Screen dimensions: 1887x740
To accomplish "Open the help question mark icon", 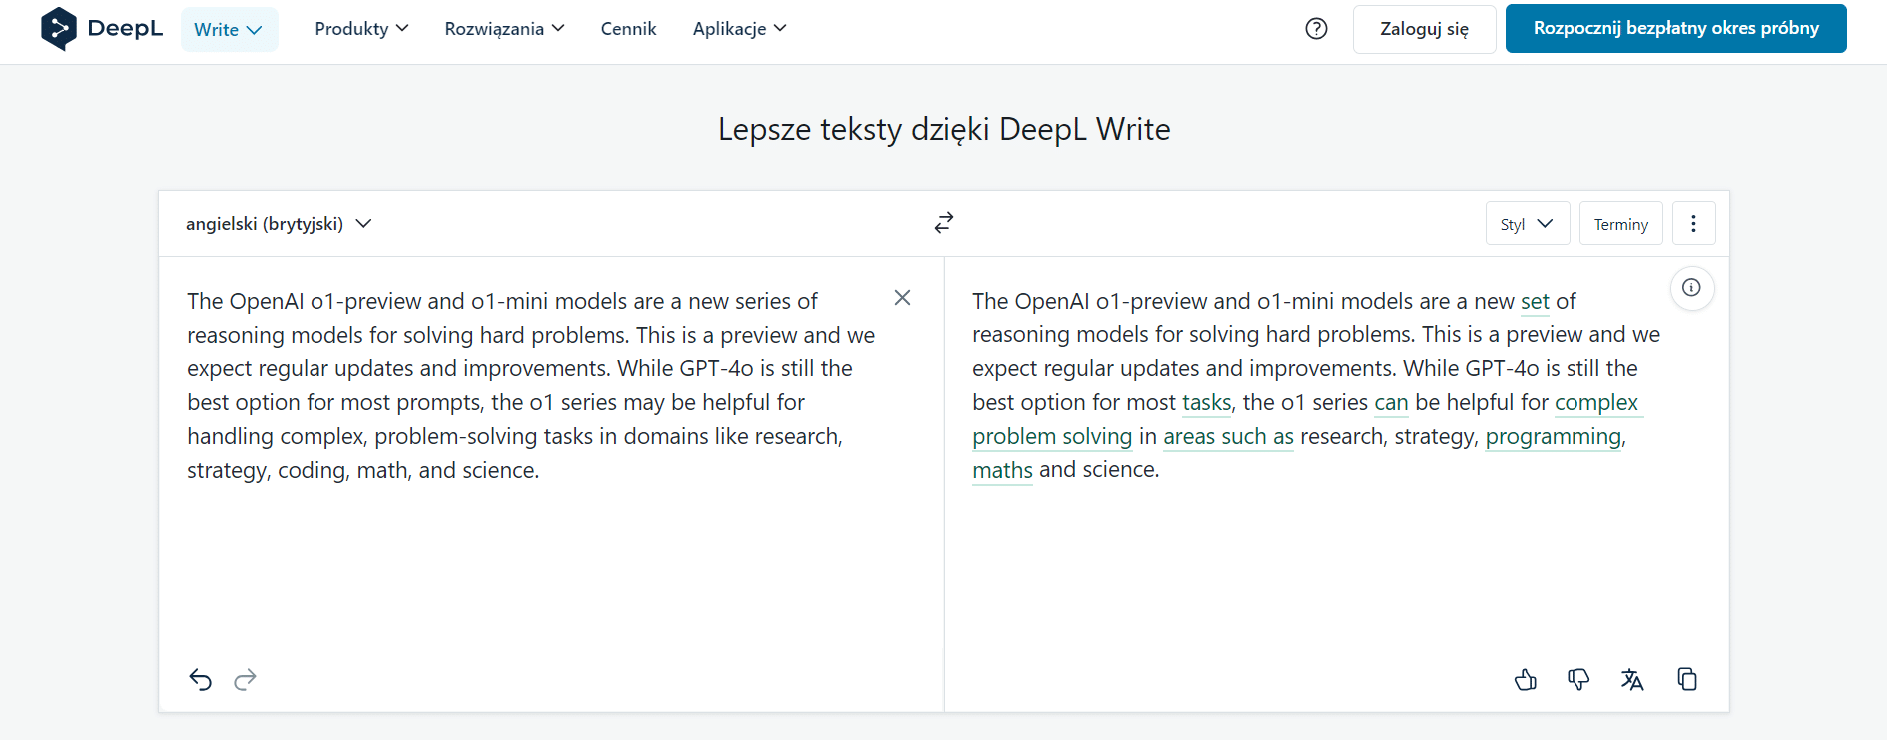I will click(x=1316, y=29).
